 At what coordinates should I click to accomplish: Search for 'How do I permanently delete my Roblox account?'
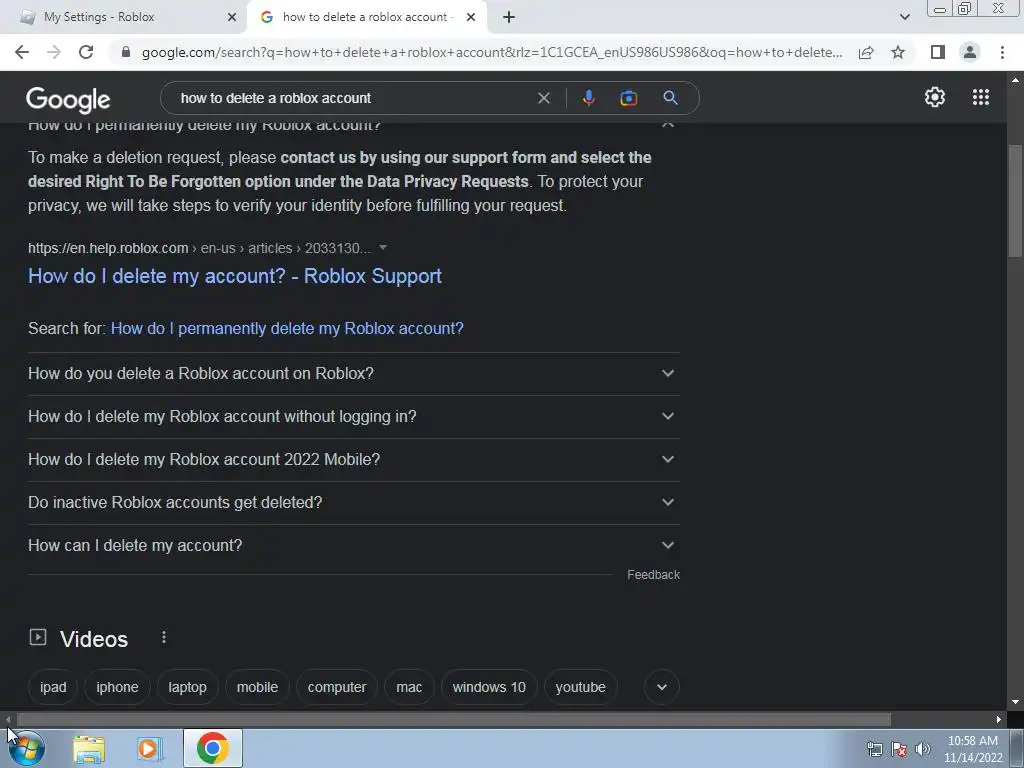click(287, 328)
